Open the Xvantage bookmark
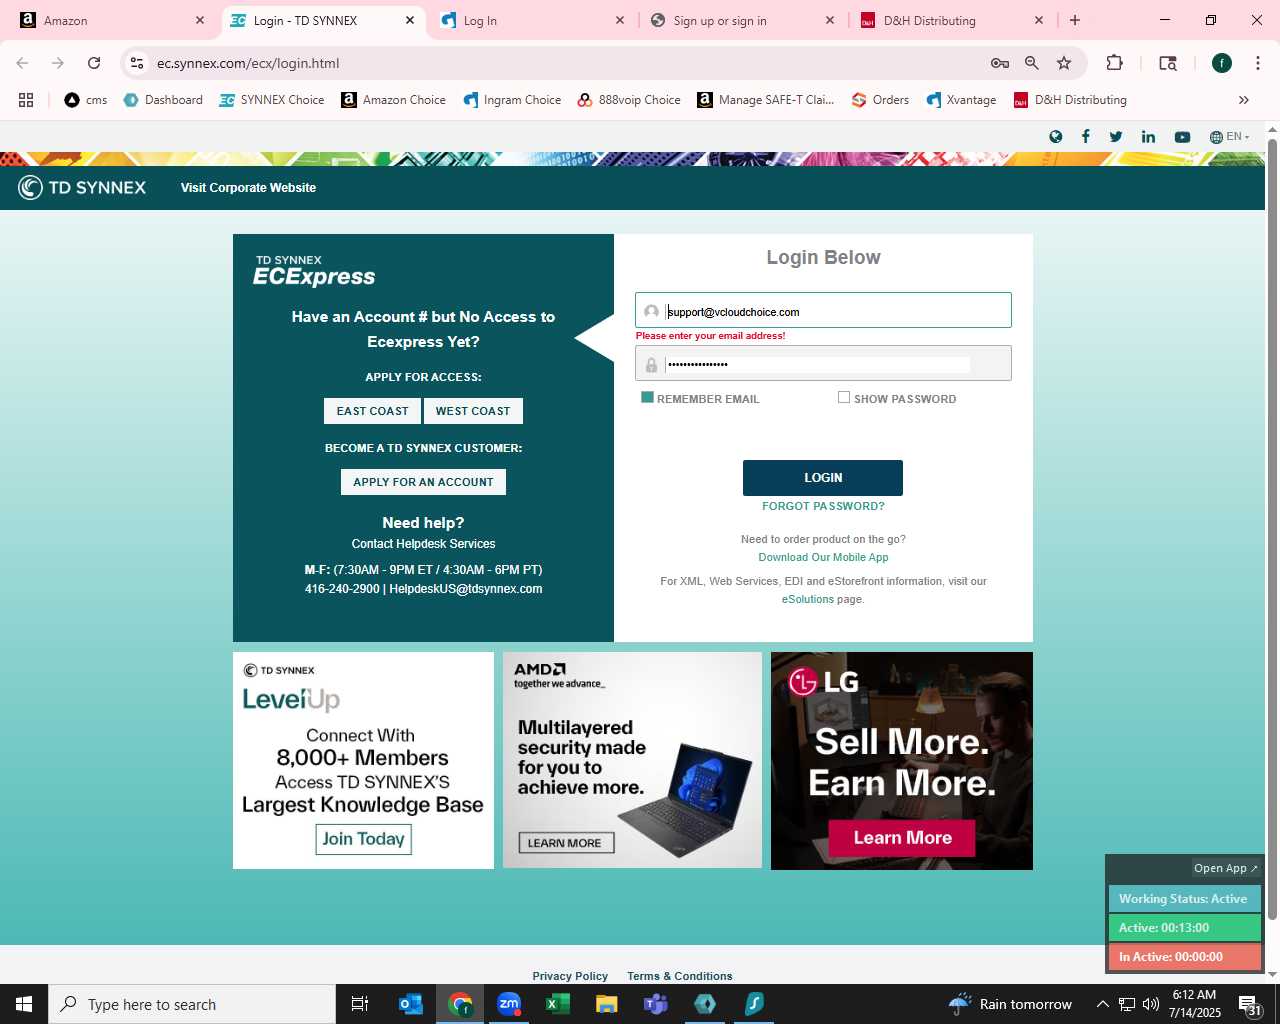 961,100
